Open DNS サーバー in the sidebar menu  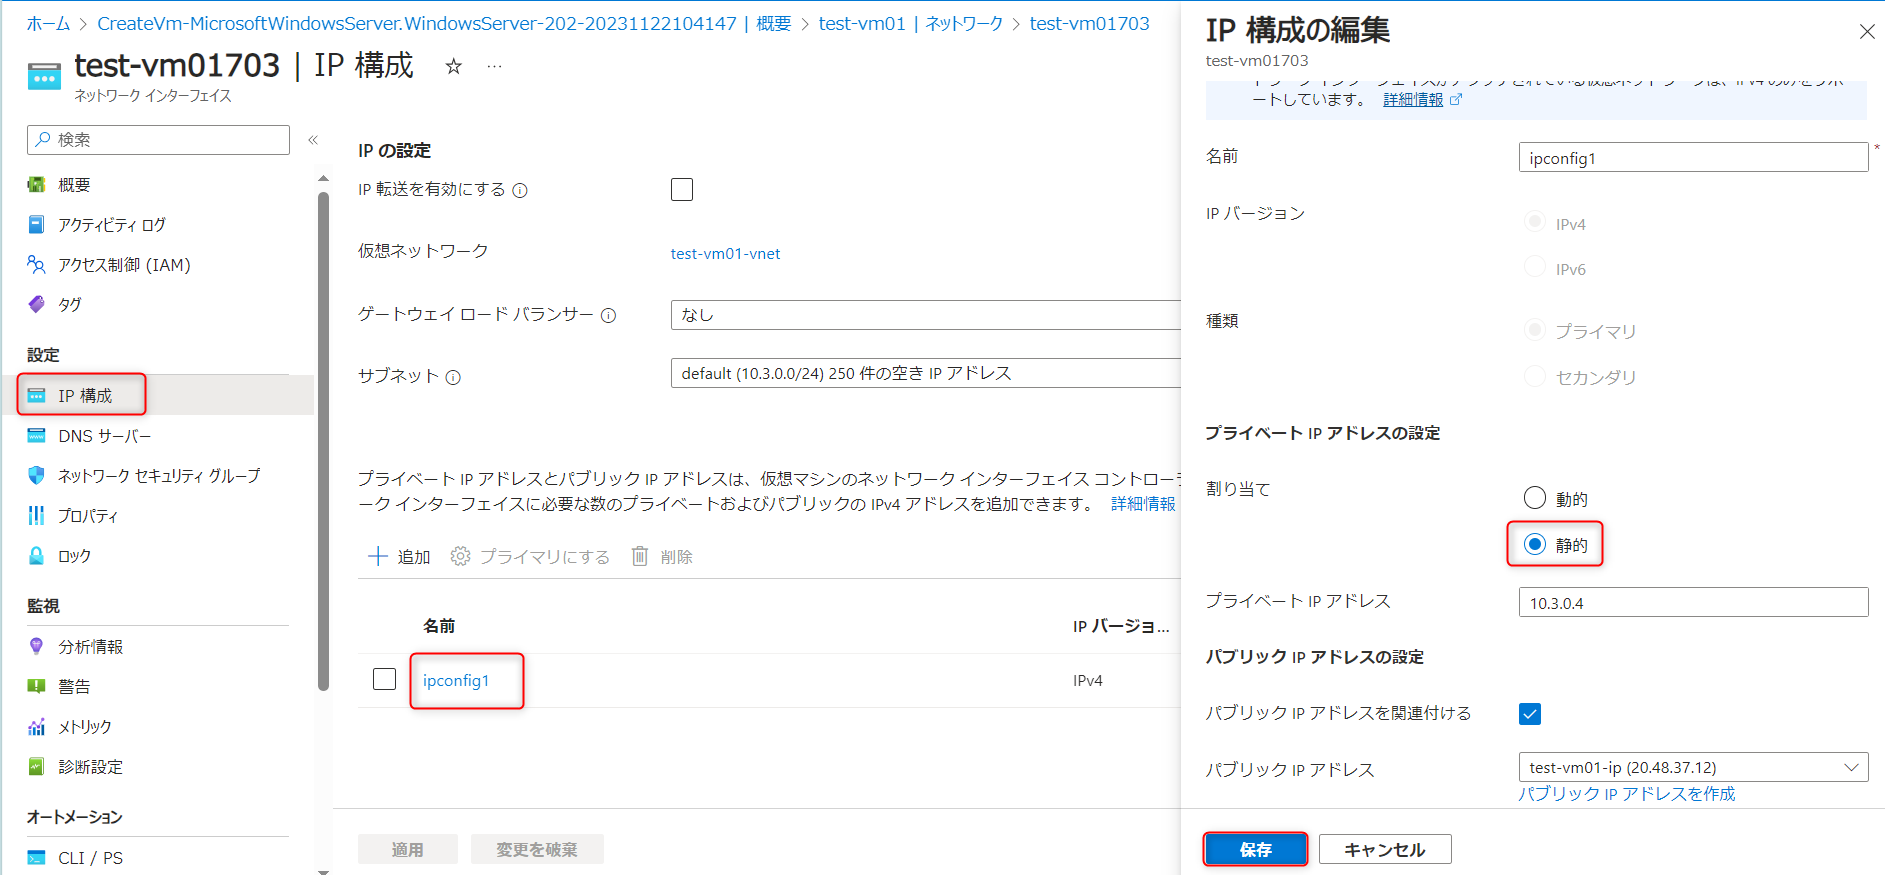click(104, 436)
